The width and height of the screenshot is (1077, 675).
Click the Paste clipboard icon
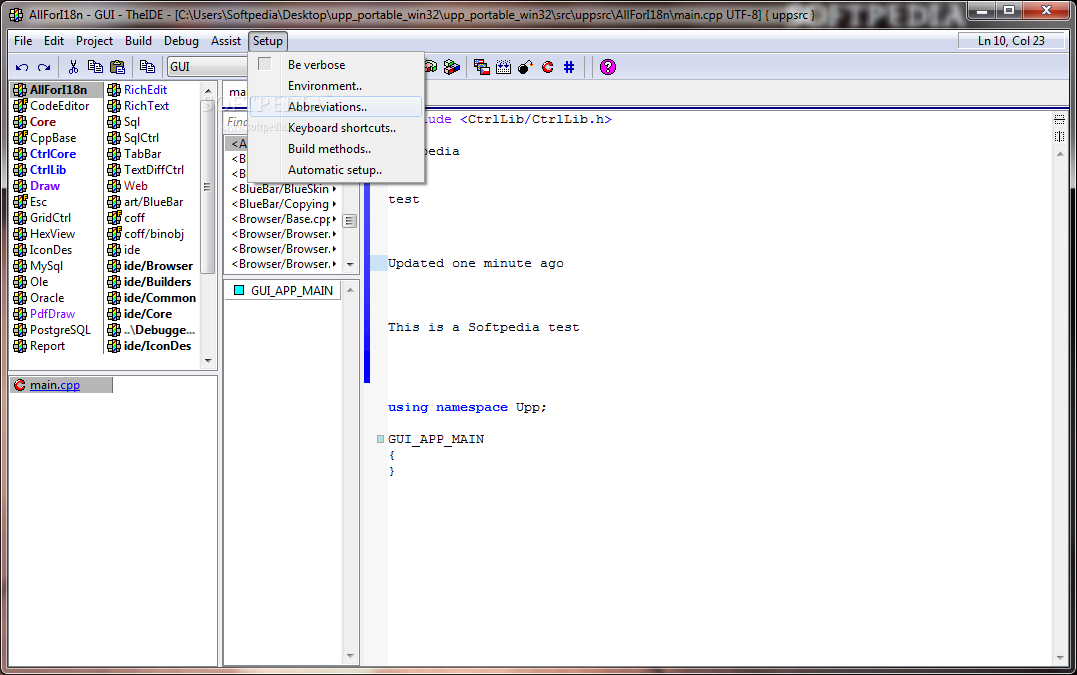(117, 67)
